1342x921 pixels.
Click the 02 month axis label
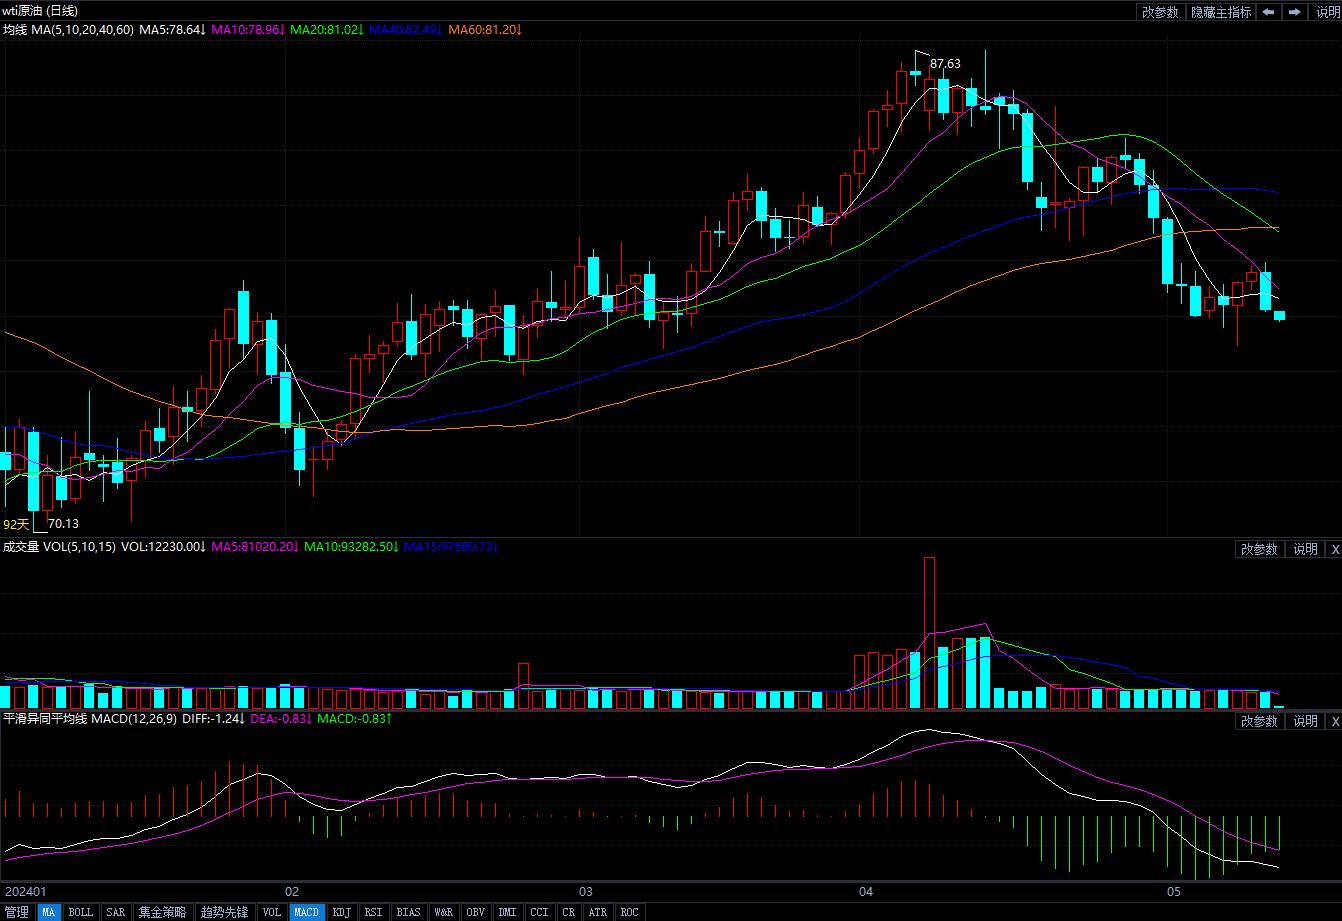[292, 890]
